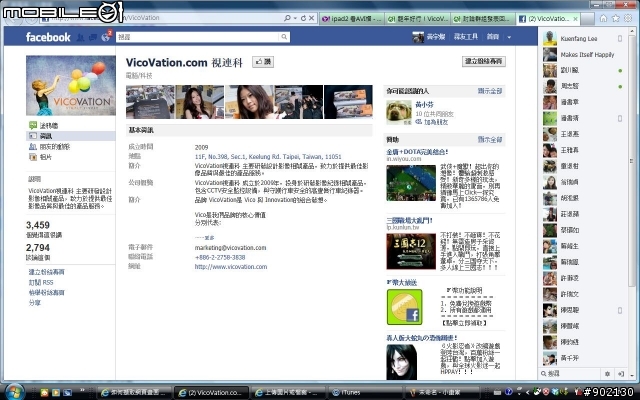Open the http://www.vicovation.com website link
This screenshot has height=400, width=640.
point(231,267)
